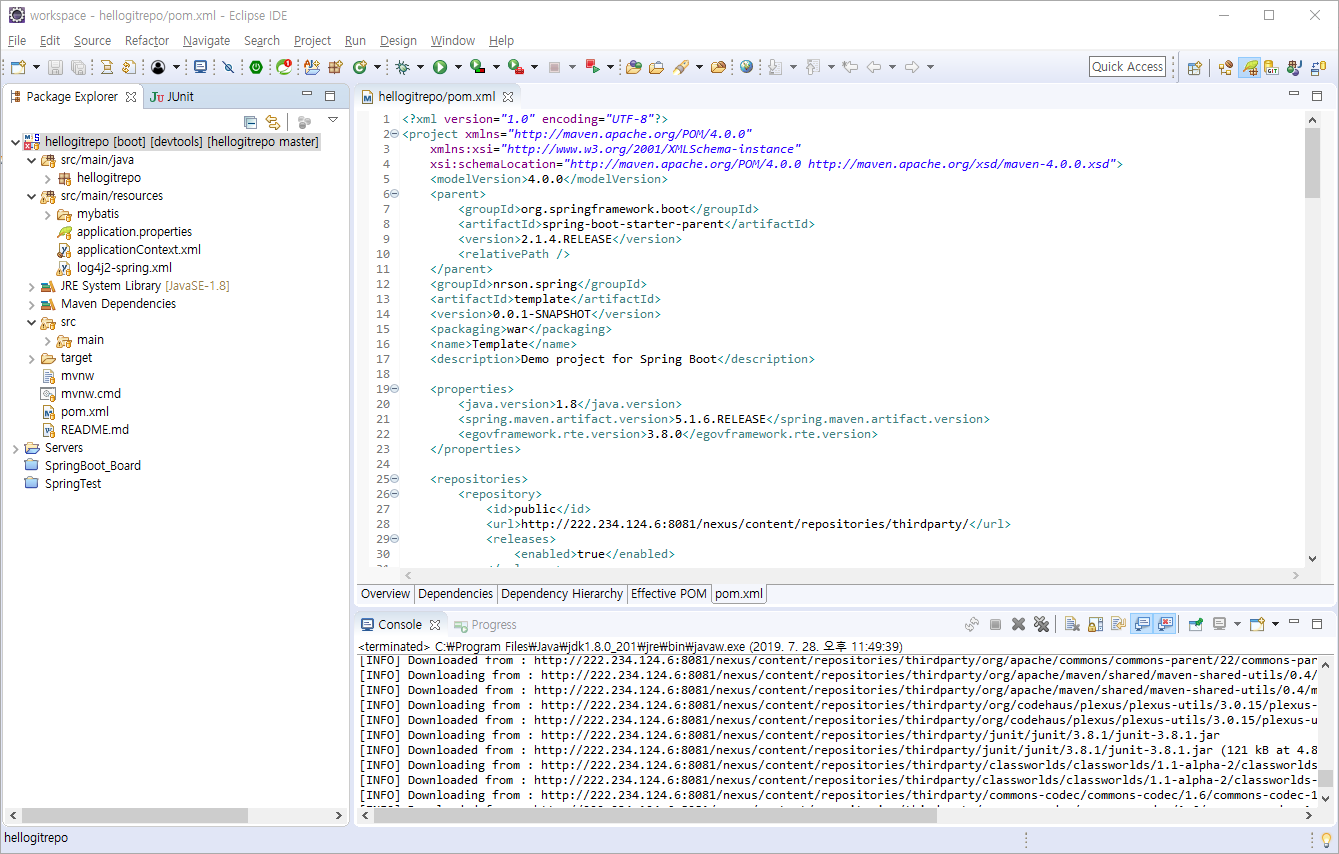Image resolution: width=1339 pixels, height=854 pixels.
Task: Click the Debug bug icon
Action: [402, 67]
